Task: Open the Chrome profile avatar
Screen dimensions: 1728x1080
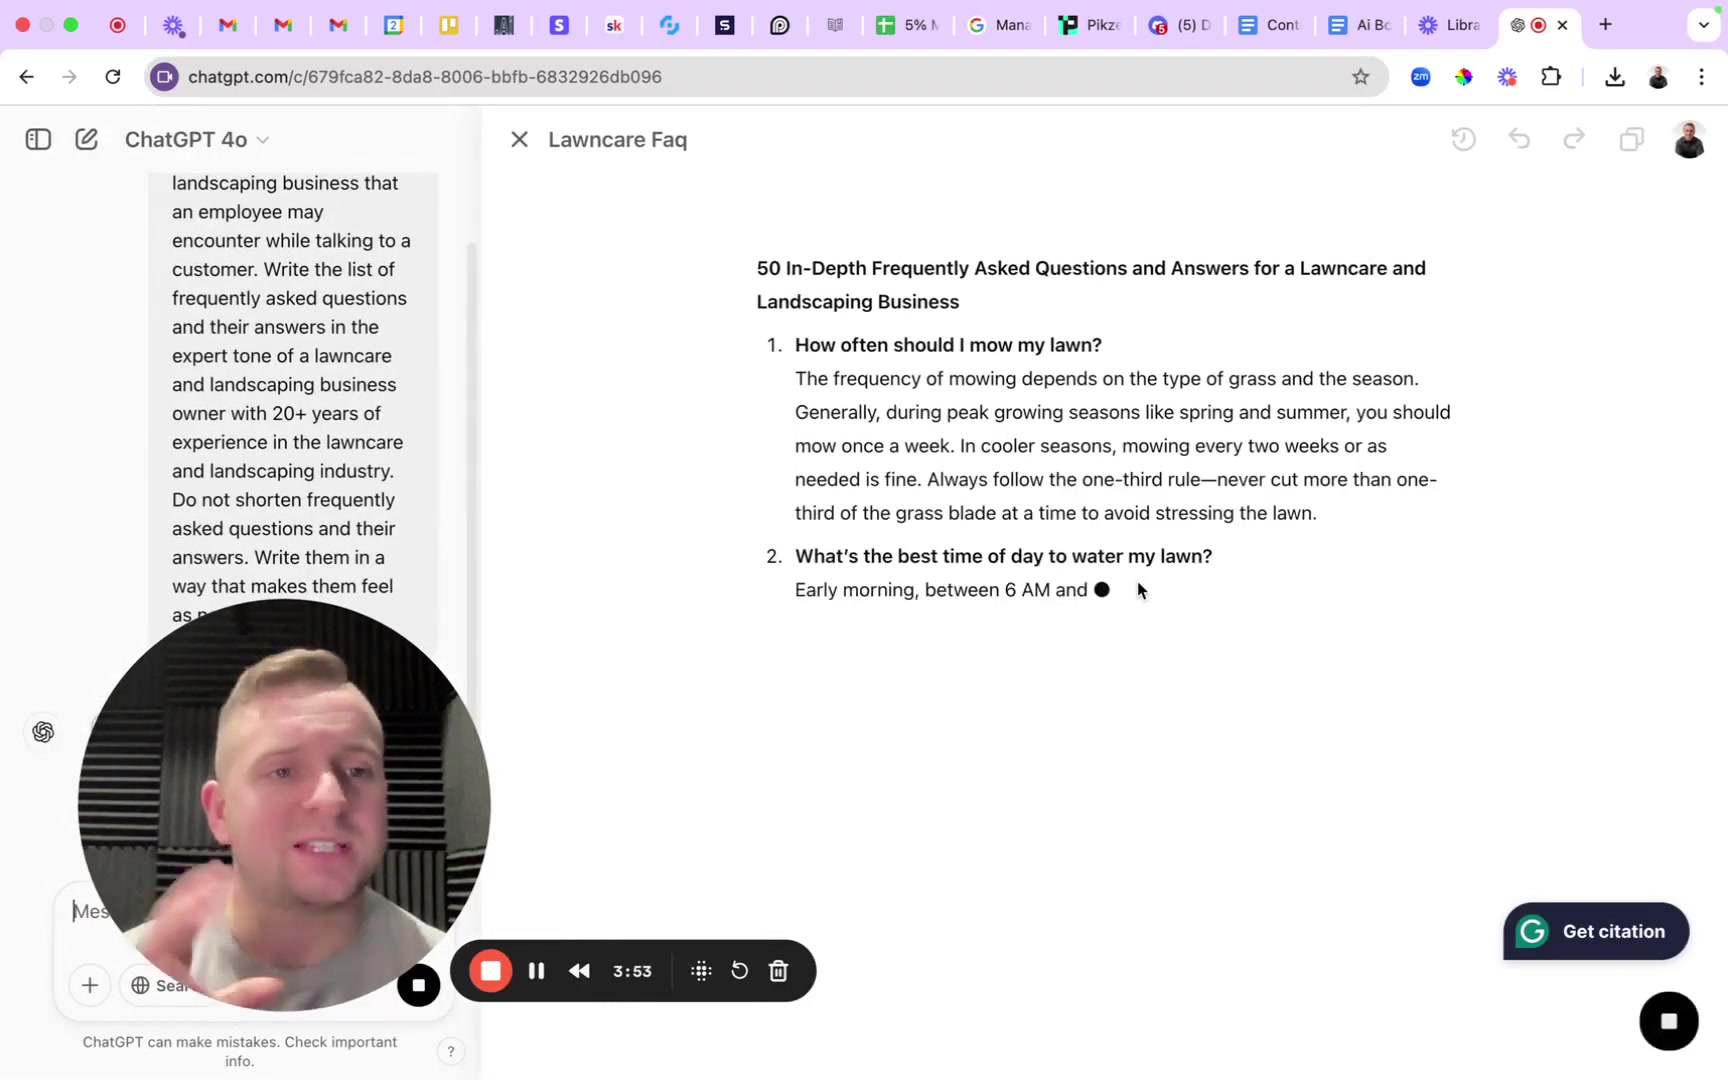Action: click(x=1658, y=77)
